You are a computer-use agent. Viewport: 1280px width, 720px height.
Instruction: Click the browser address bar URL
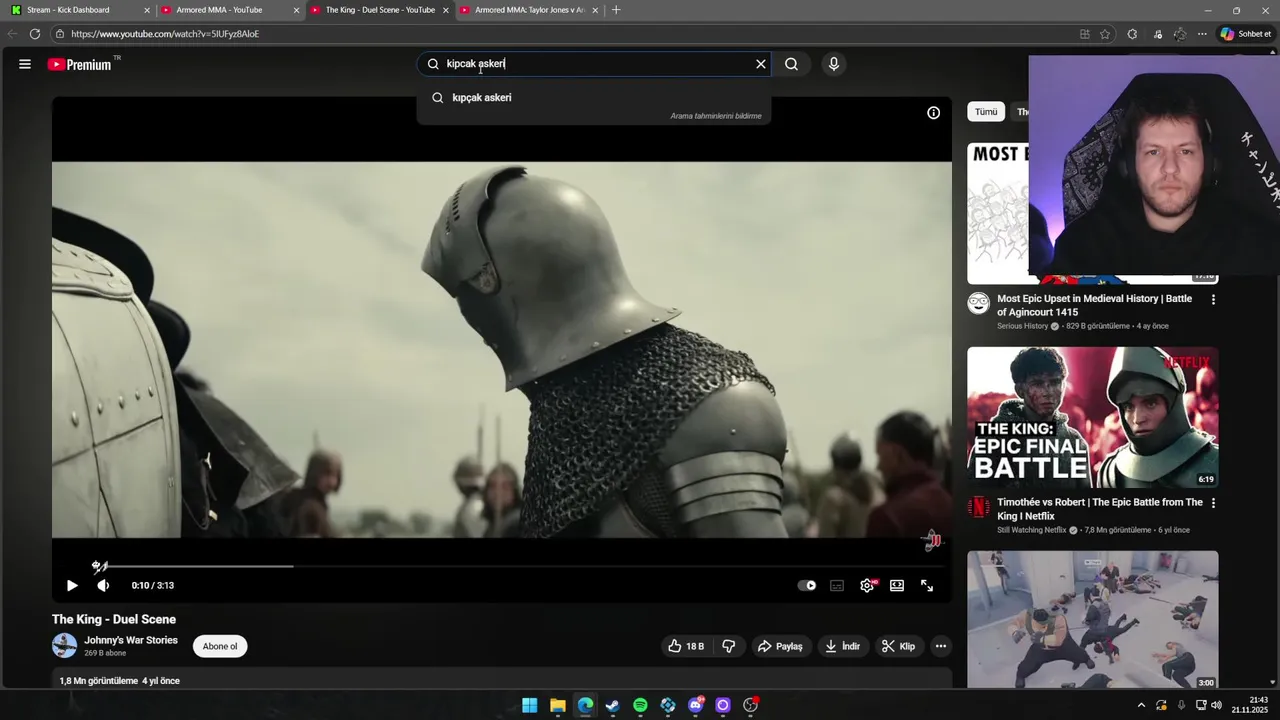coord(165,34)
